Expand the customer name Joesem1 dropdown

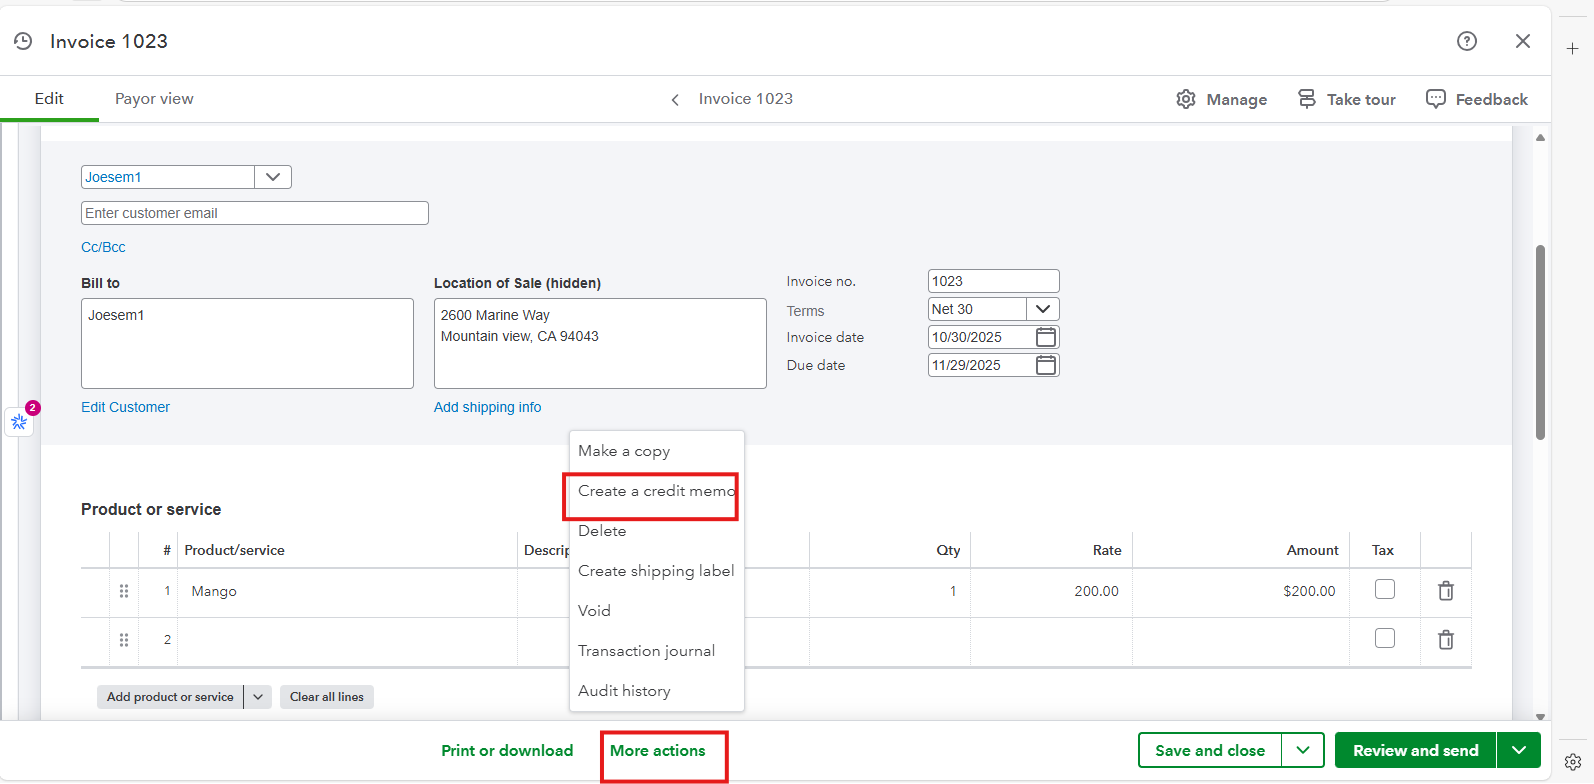click(x=272, y=177)
